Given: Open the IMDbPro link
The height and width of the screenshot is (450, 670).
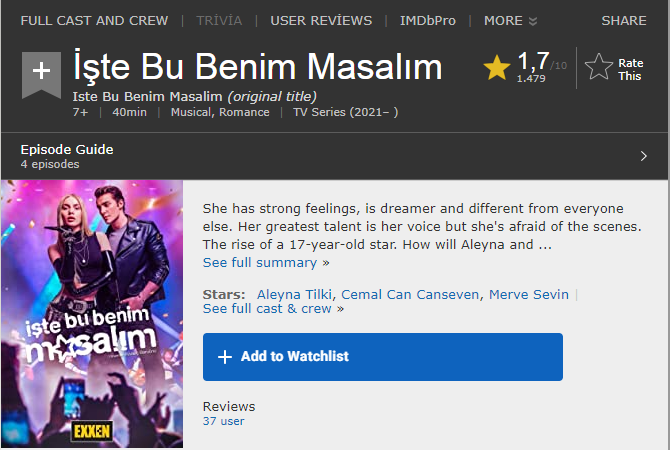Looking at the screenshot, I should pos(427,20).
